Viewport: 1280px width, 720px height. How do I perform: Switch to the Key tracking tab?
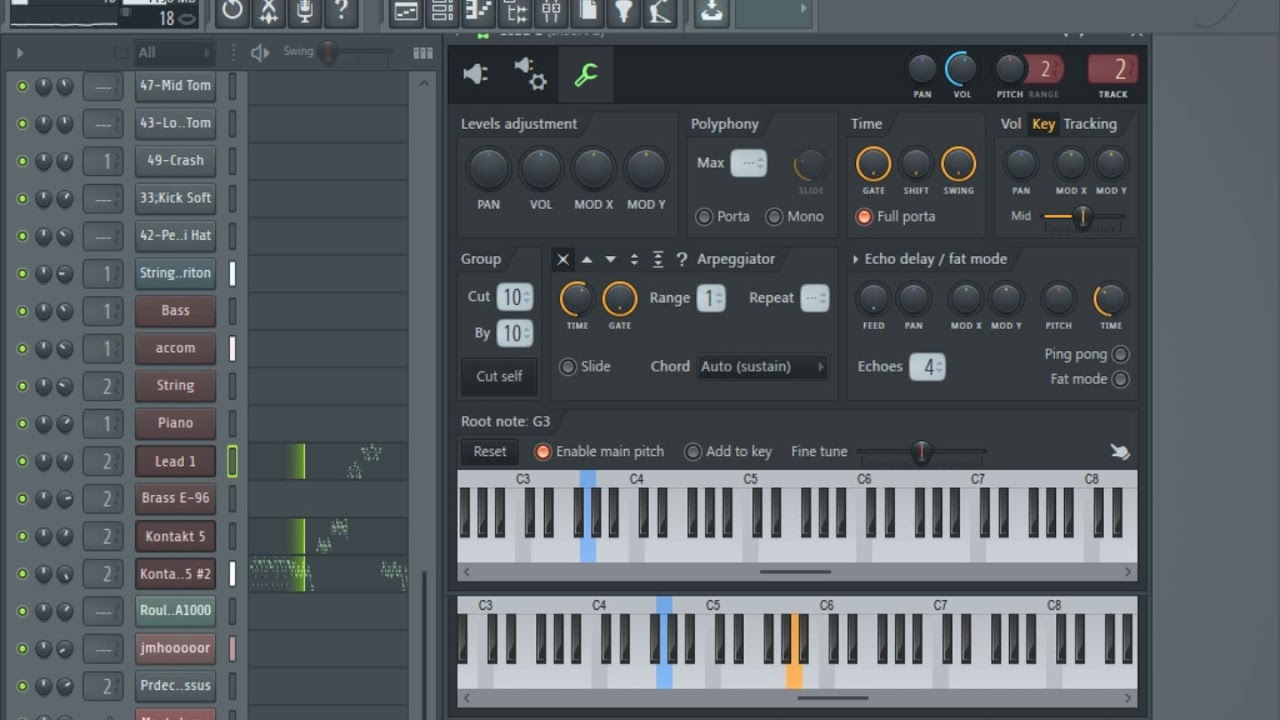[x=1043, y=124]
